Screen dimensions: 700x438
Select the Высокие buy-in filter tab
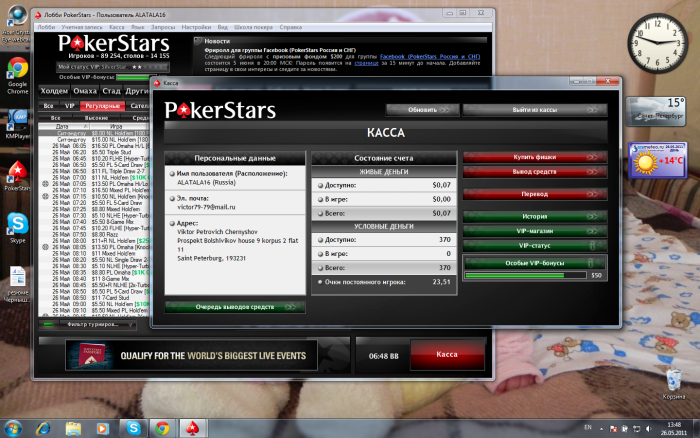point(96,118)
